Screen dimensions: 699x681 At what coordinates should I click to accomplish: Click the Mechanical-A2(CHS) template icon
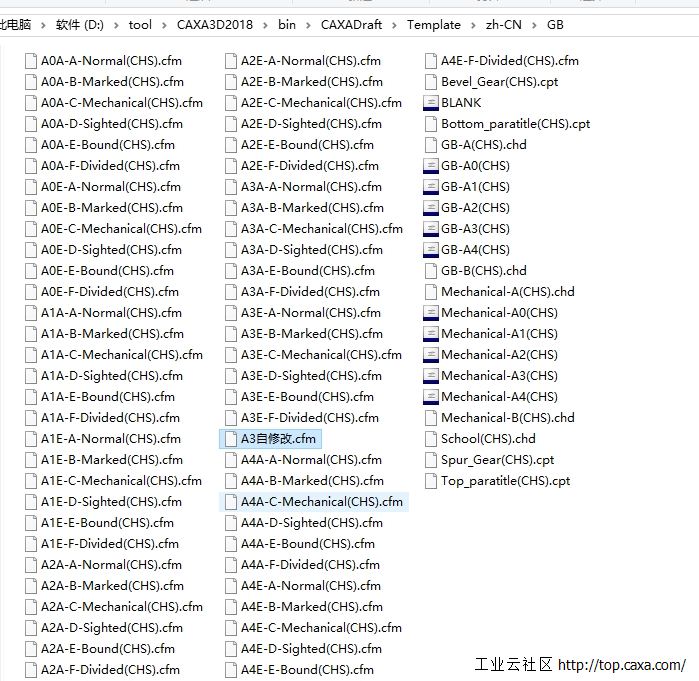tap(431, 355)
